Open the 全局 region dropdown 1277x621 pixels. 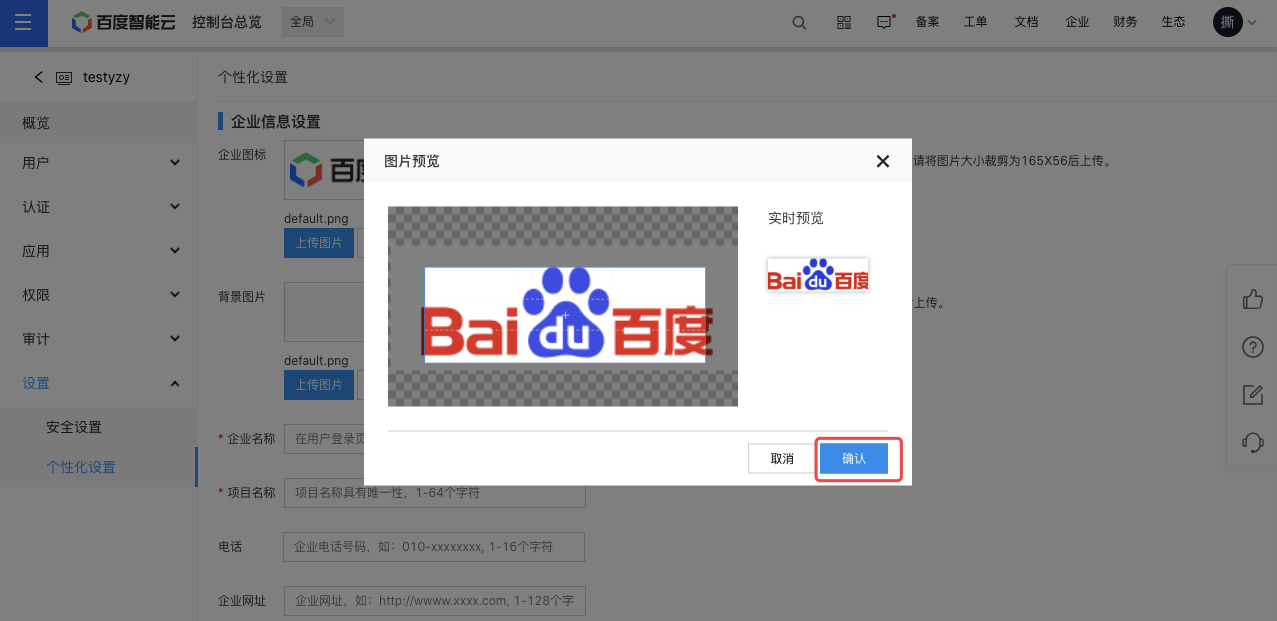click(x=313, y=22)
